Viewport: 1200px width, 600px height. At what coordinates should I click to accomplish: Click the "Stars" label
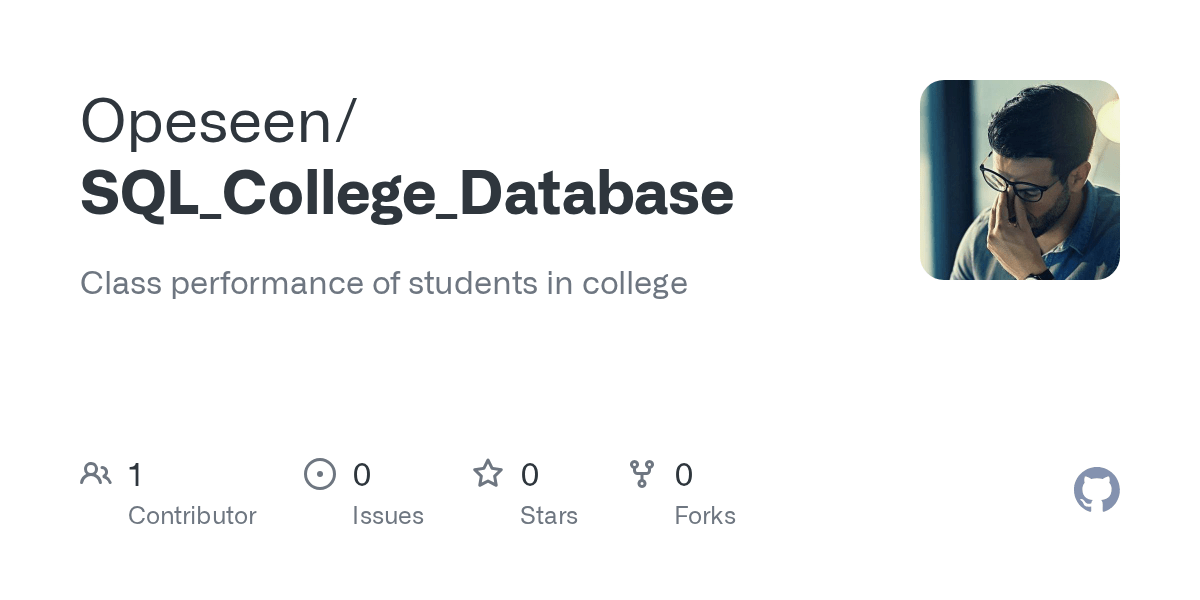pos(549,516)
